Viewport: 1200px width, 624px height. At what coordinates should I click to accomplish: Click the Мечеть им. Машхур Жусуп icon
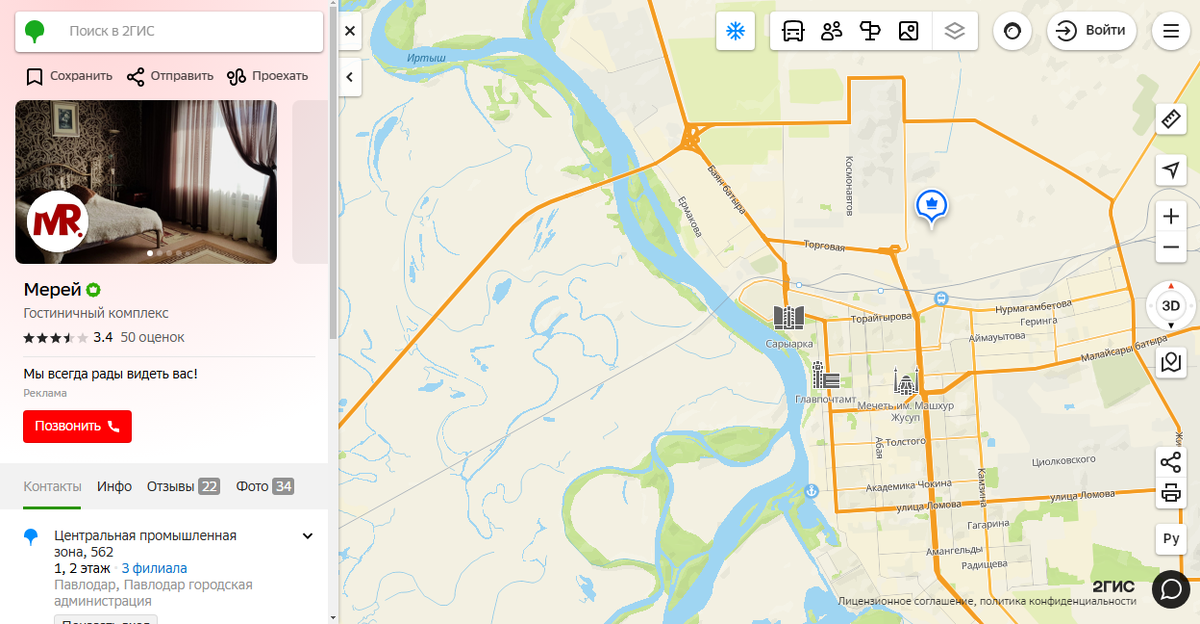(906, 381)
